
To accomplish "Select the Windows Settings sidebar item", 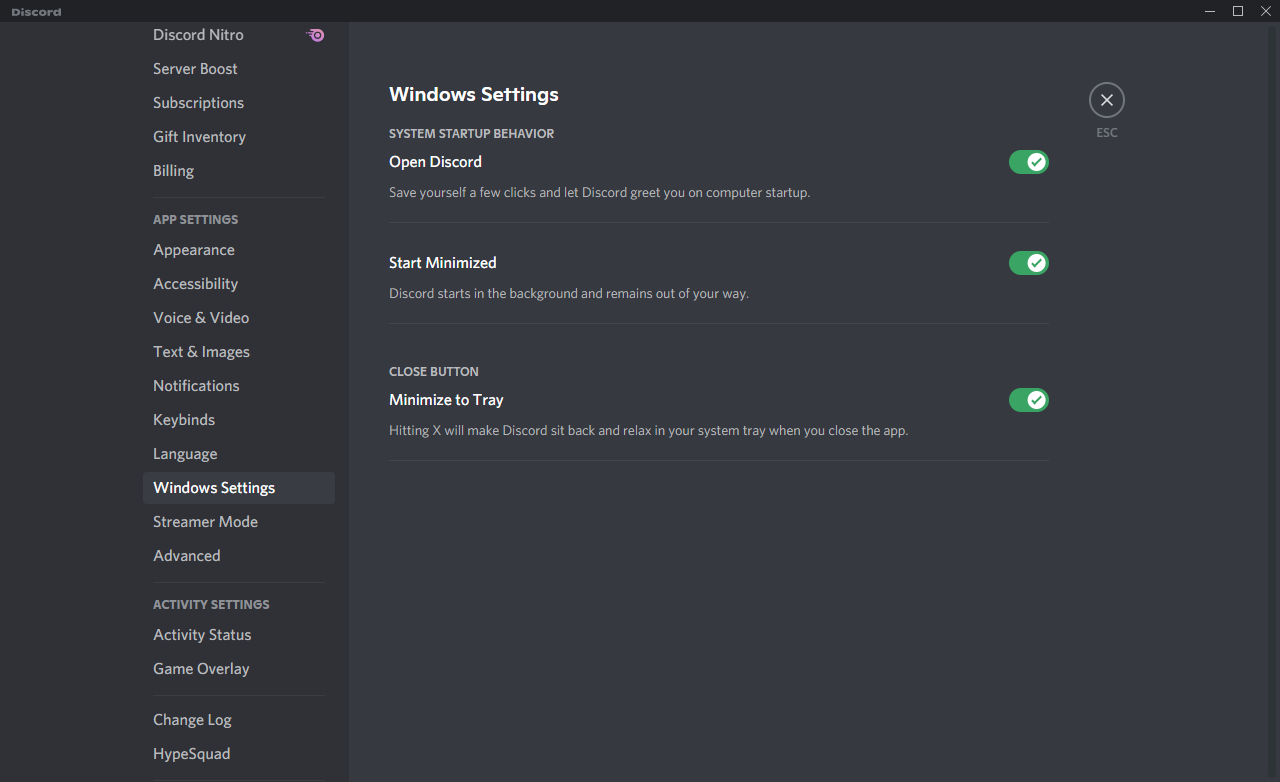I will 238,488.
